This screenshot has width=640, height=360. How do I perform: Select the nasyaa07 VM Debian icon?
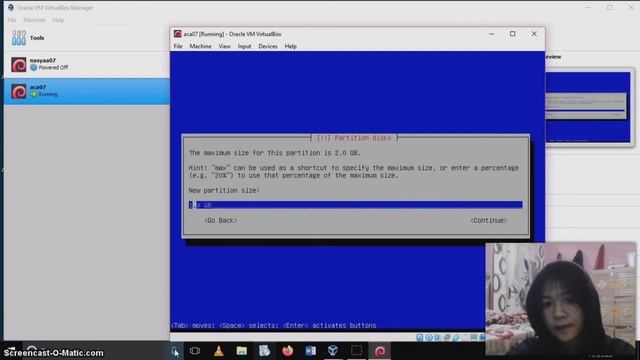click(x=19, y=64)
